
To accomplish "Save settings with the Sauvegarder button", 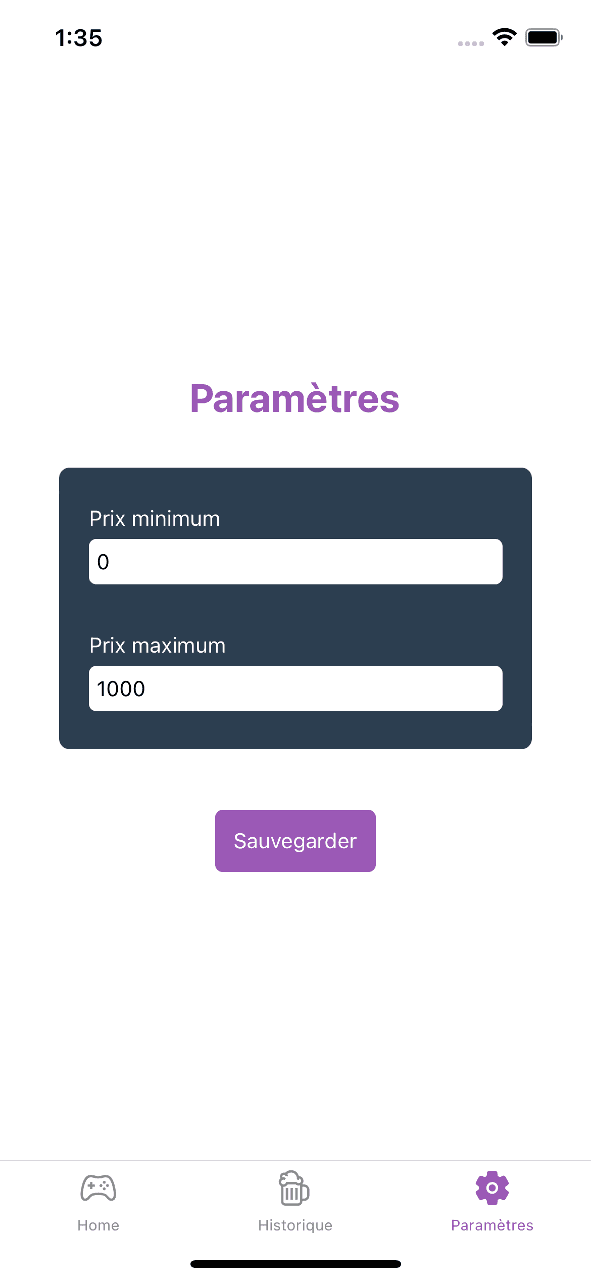I will tap(295, 841).
